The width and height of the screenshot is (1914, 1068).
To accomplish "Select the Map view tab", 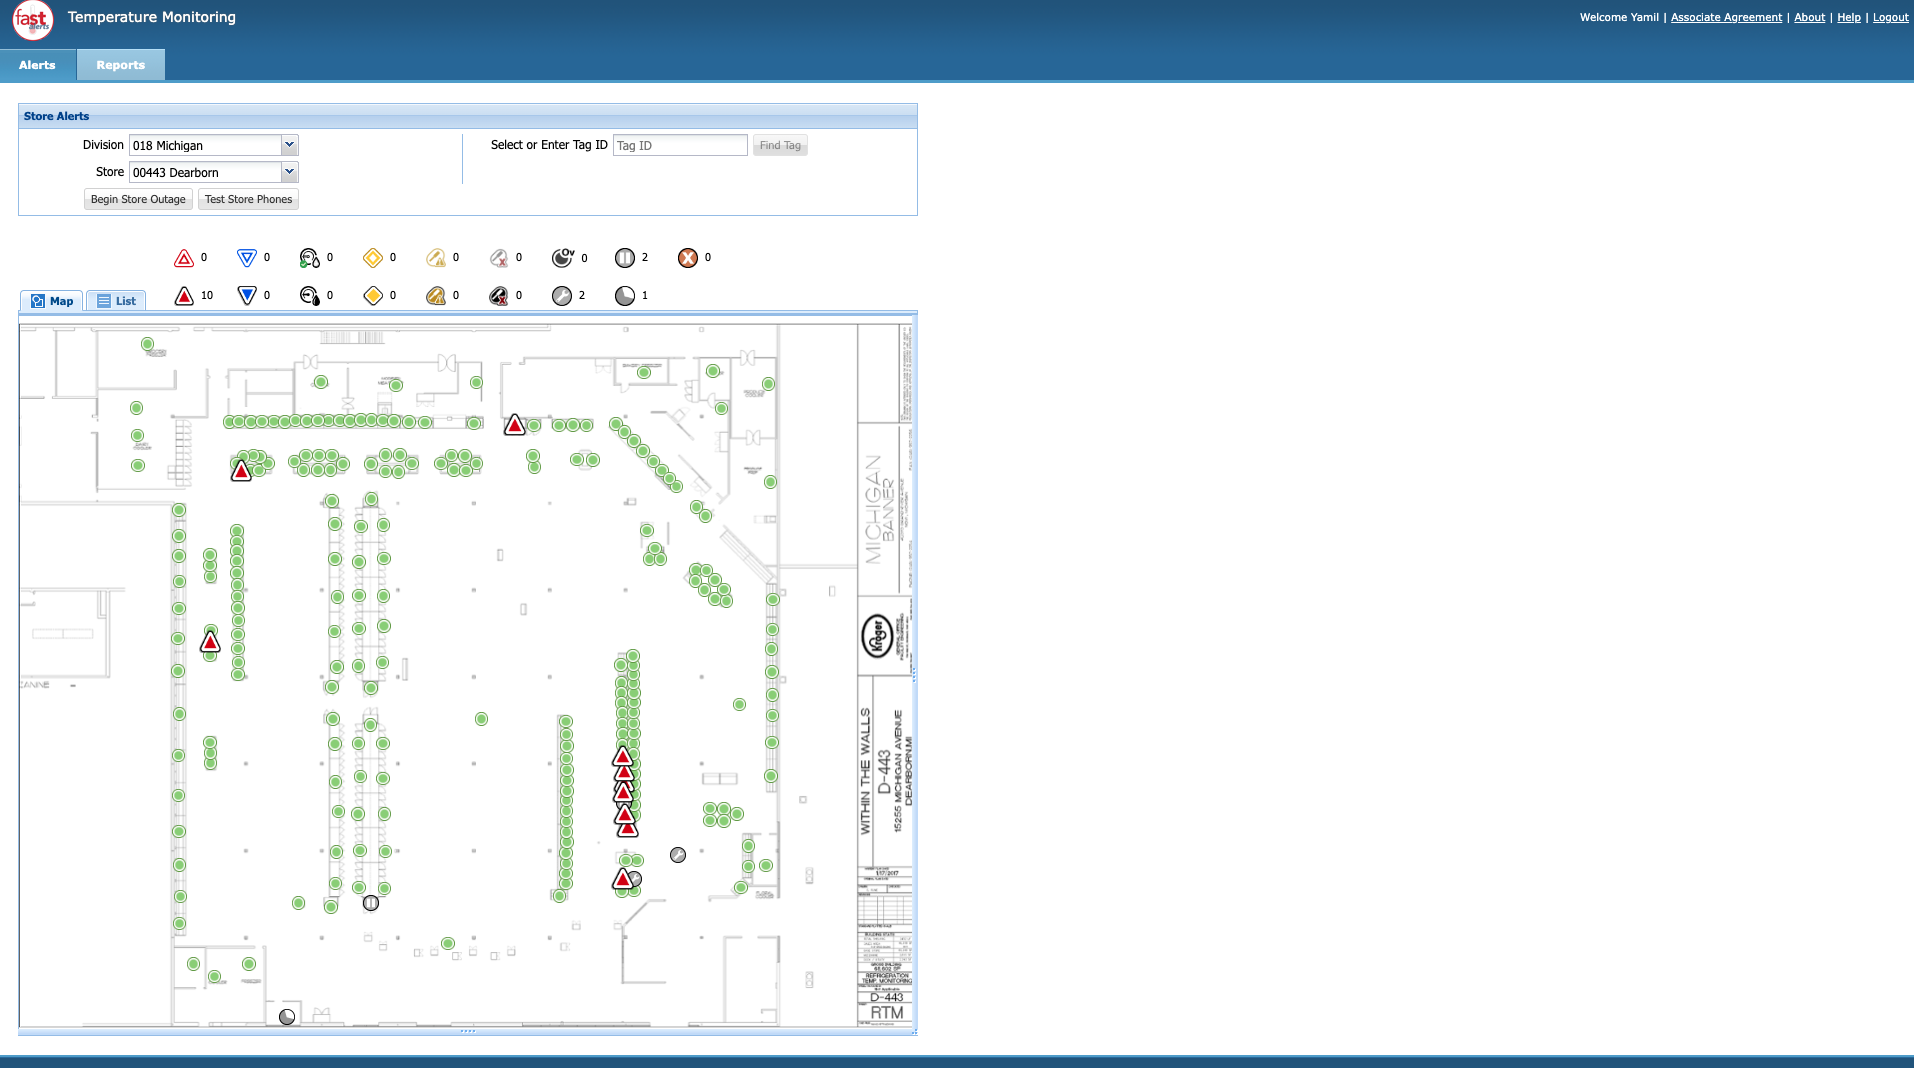I will click(x=51, y=301).
